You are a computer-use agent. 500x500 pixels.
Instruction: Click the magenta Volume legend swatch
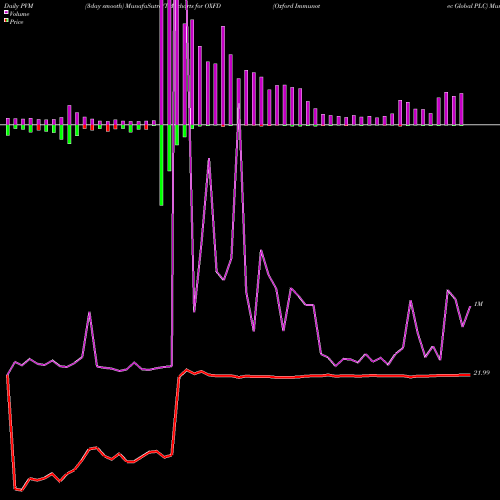point(6,13)
